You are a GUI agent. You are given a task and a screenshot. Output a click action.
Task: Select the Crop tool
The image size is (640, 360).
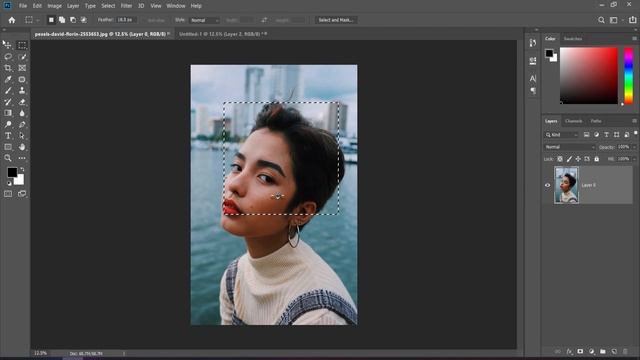click(x=8, y=68)
